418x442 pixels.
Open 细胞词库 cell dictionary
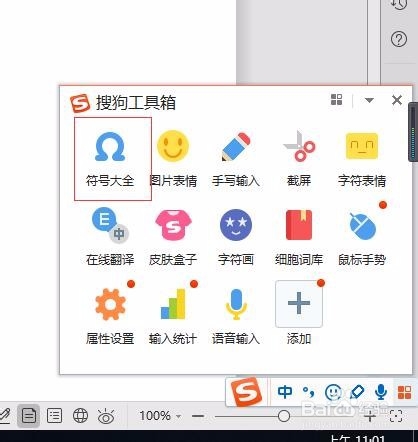[x=299, y=236]
